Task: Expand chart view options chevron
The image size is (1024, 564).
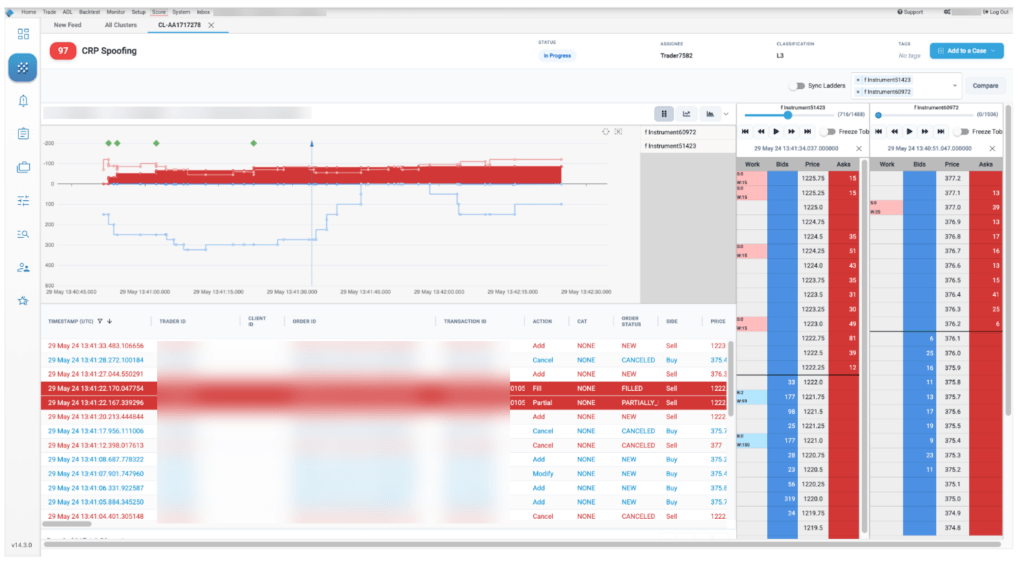Action: [726, 114]
